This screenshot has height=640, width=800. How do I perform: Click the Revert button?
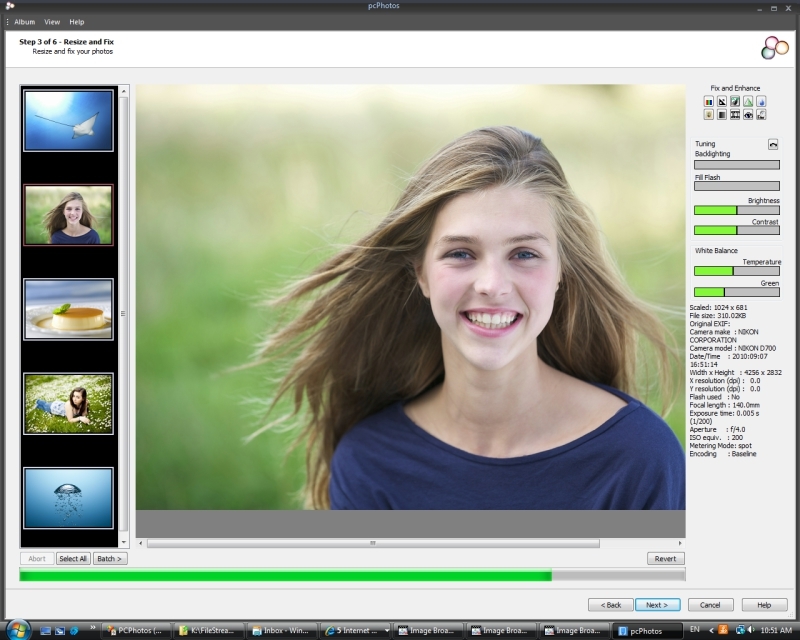point(665,559)
